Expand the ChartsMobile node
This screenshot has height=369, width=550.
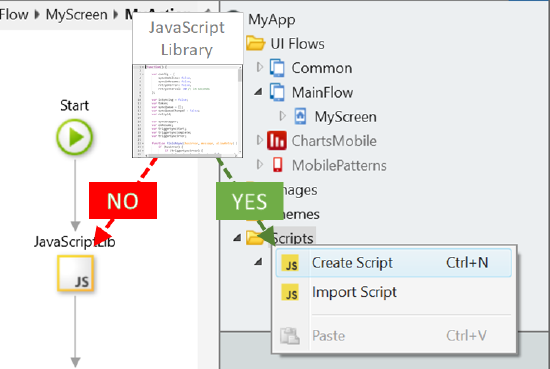coord(260,140)
